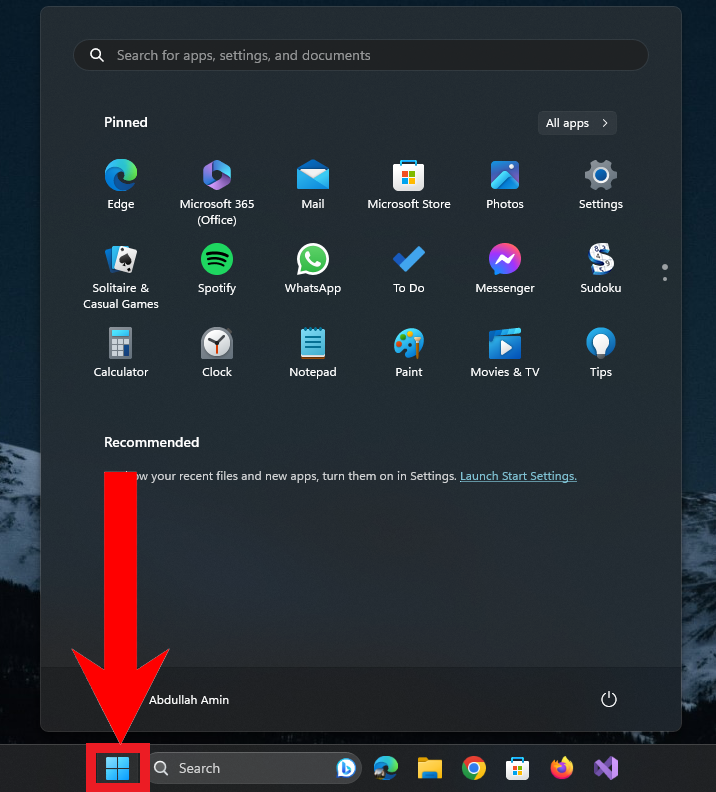
Task: Open Microsoft Store from pinned apps
Action: pyautogui.click(x=408, y=184)
